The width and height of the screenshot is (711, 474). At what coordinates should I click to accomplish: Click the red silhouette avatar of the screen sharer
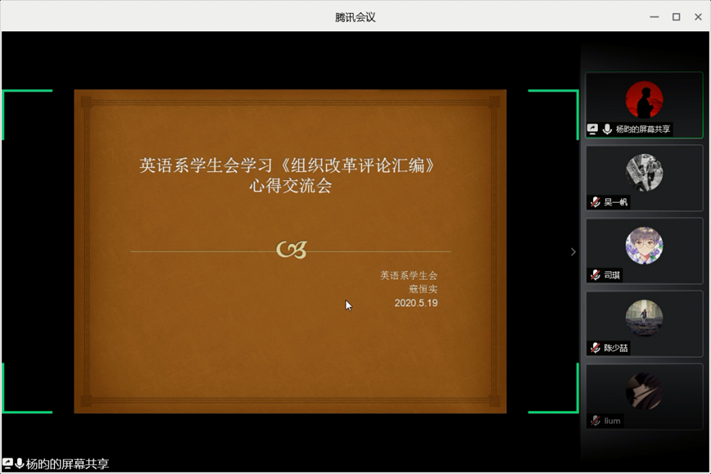644,100
